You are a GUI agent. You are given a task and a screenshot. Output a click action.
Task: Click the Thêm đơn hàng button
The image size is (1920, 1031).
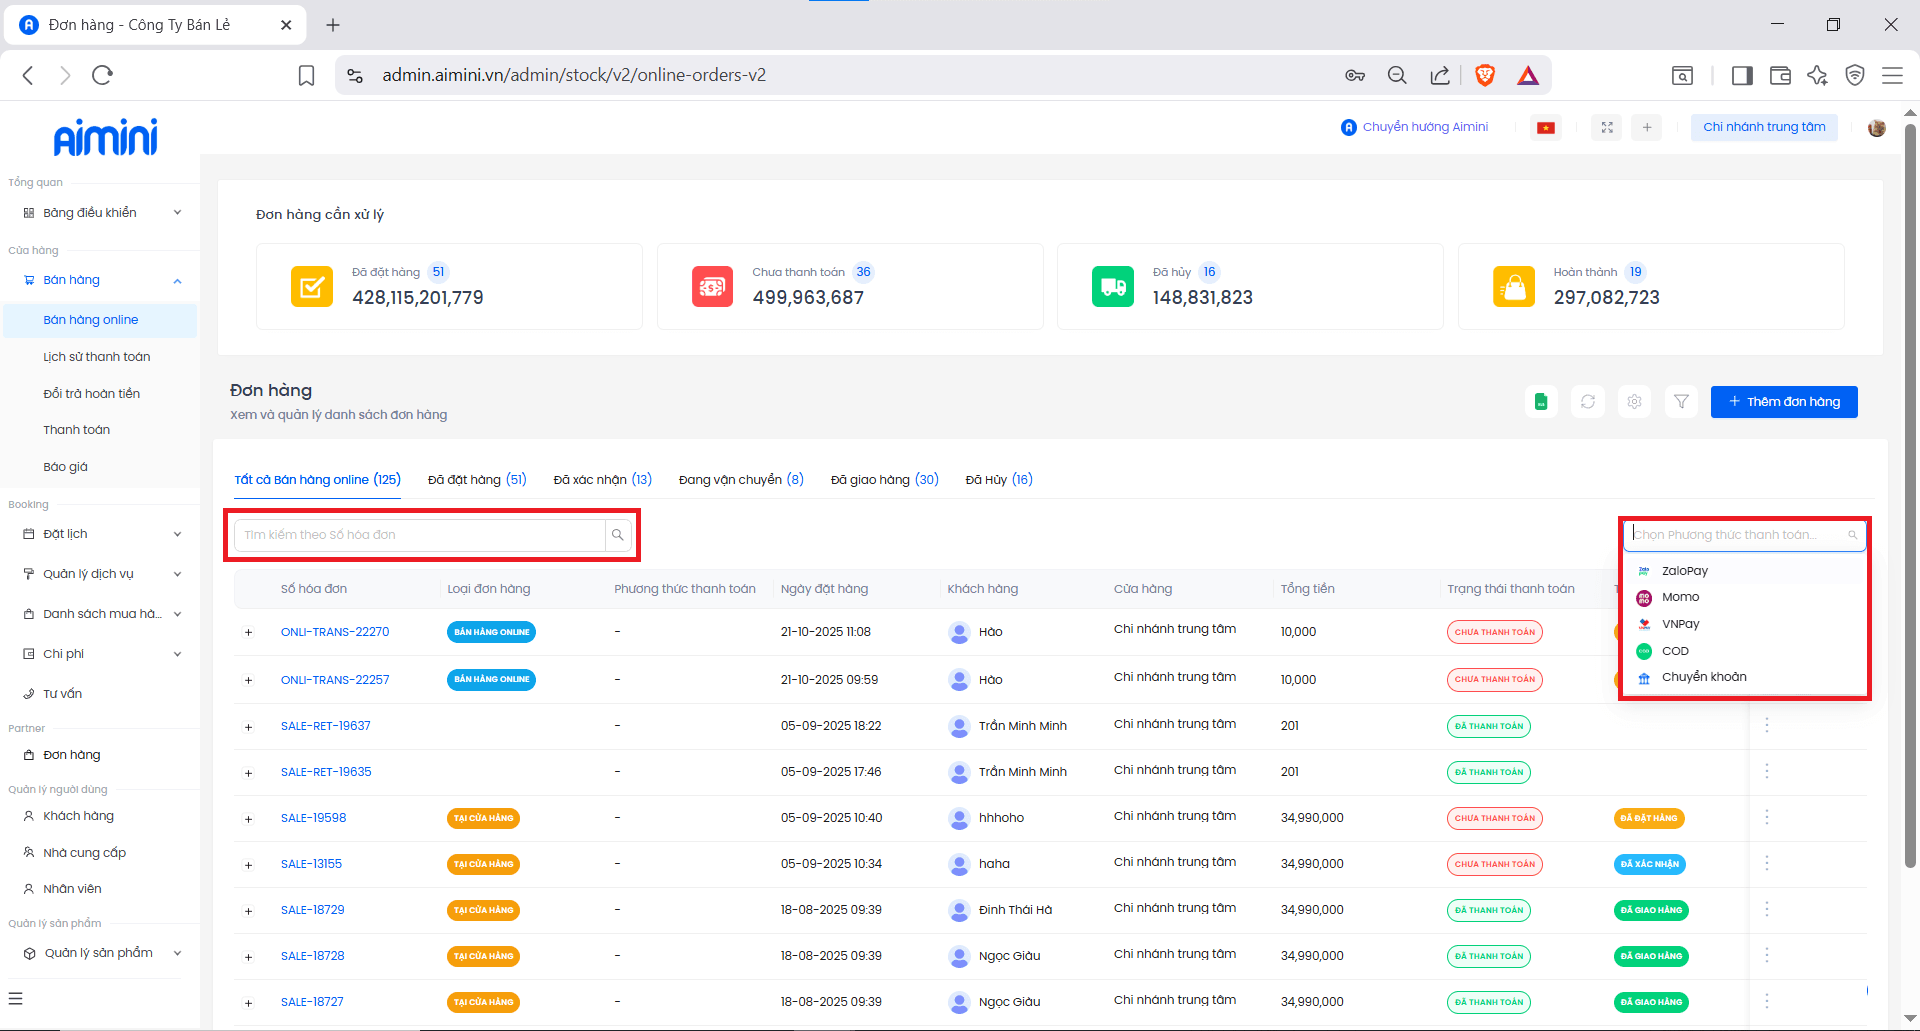[1783, 402]
